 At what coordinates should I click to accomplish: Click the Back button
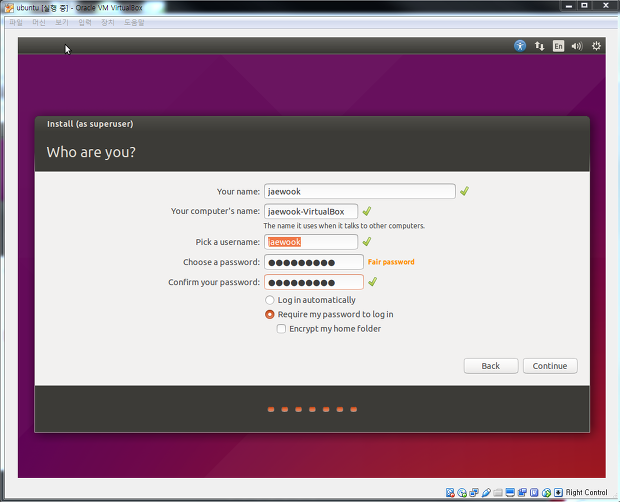[491, 366]
